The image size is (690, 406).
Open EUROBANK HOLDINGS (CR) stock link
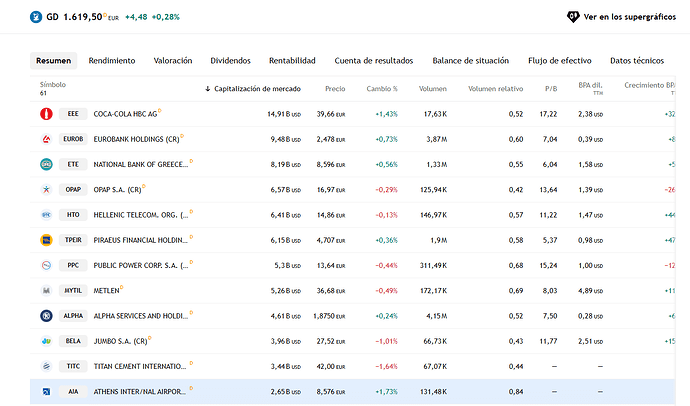(x=136, y=139)
